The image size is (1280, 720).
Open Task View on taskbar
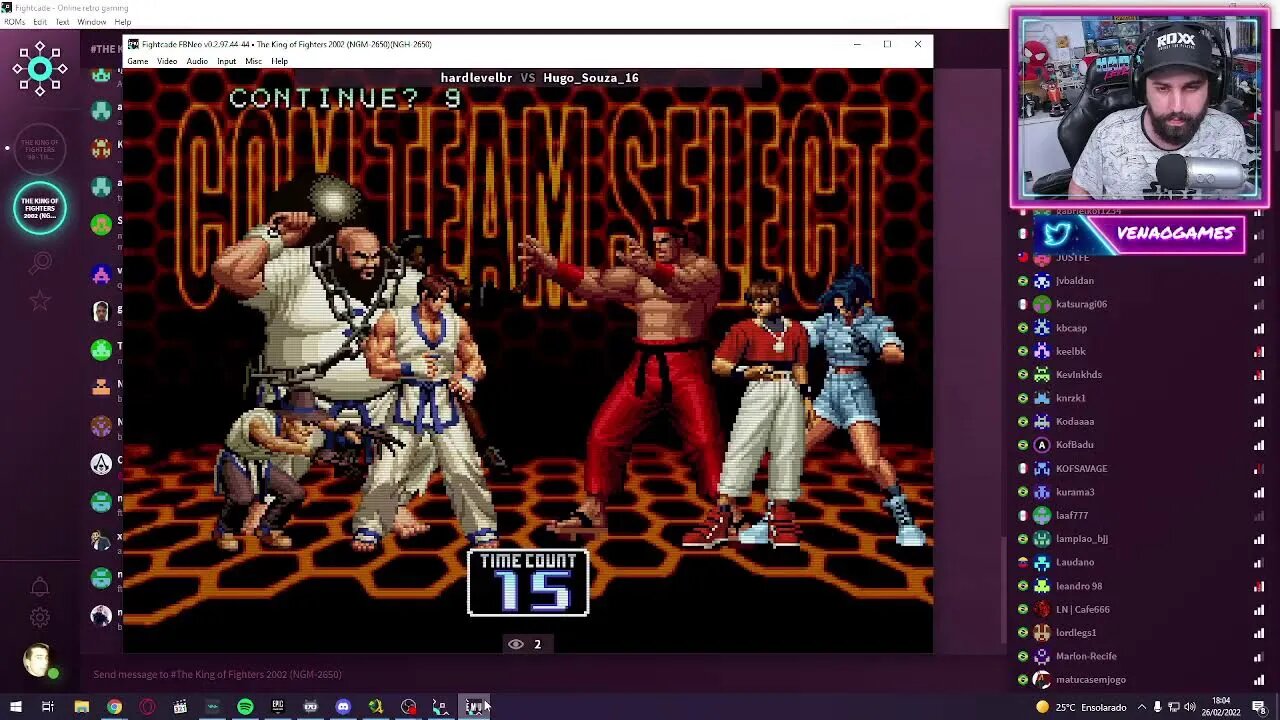click(x=47, y=707)
